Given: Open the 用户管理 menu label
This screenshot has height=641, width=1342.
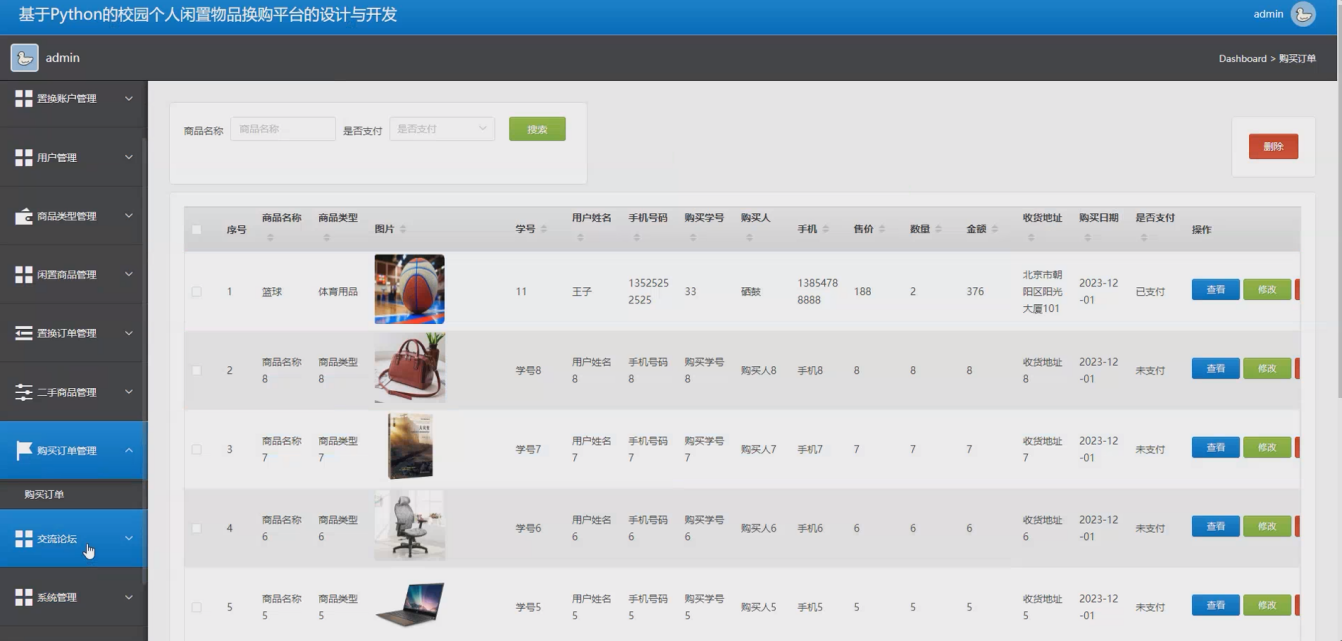Looking at the screenshot, I should pyautogui.click(x=57, y=157).
